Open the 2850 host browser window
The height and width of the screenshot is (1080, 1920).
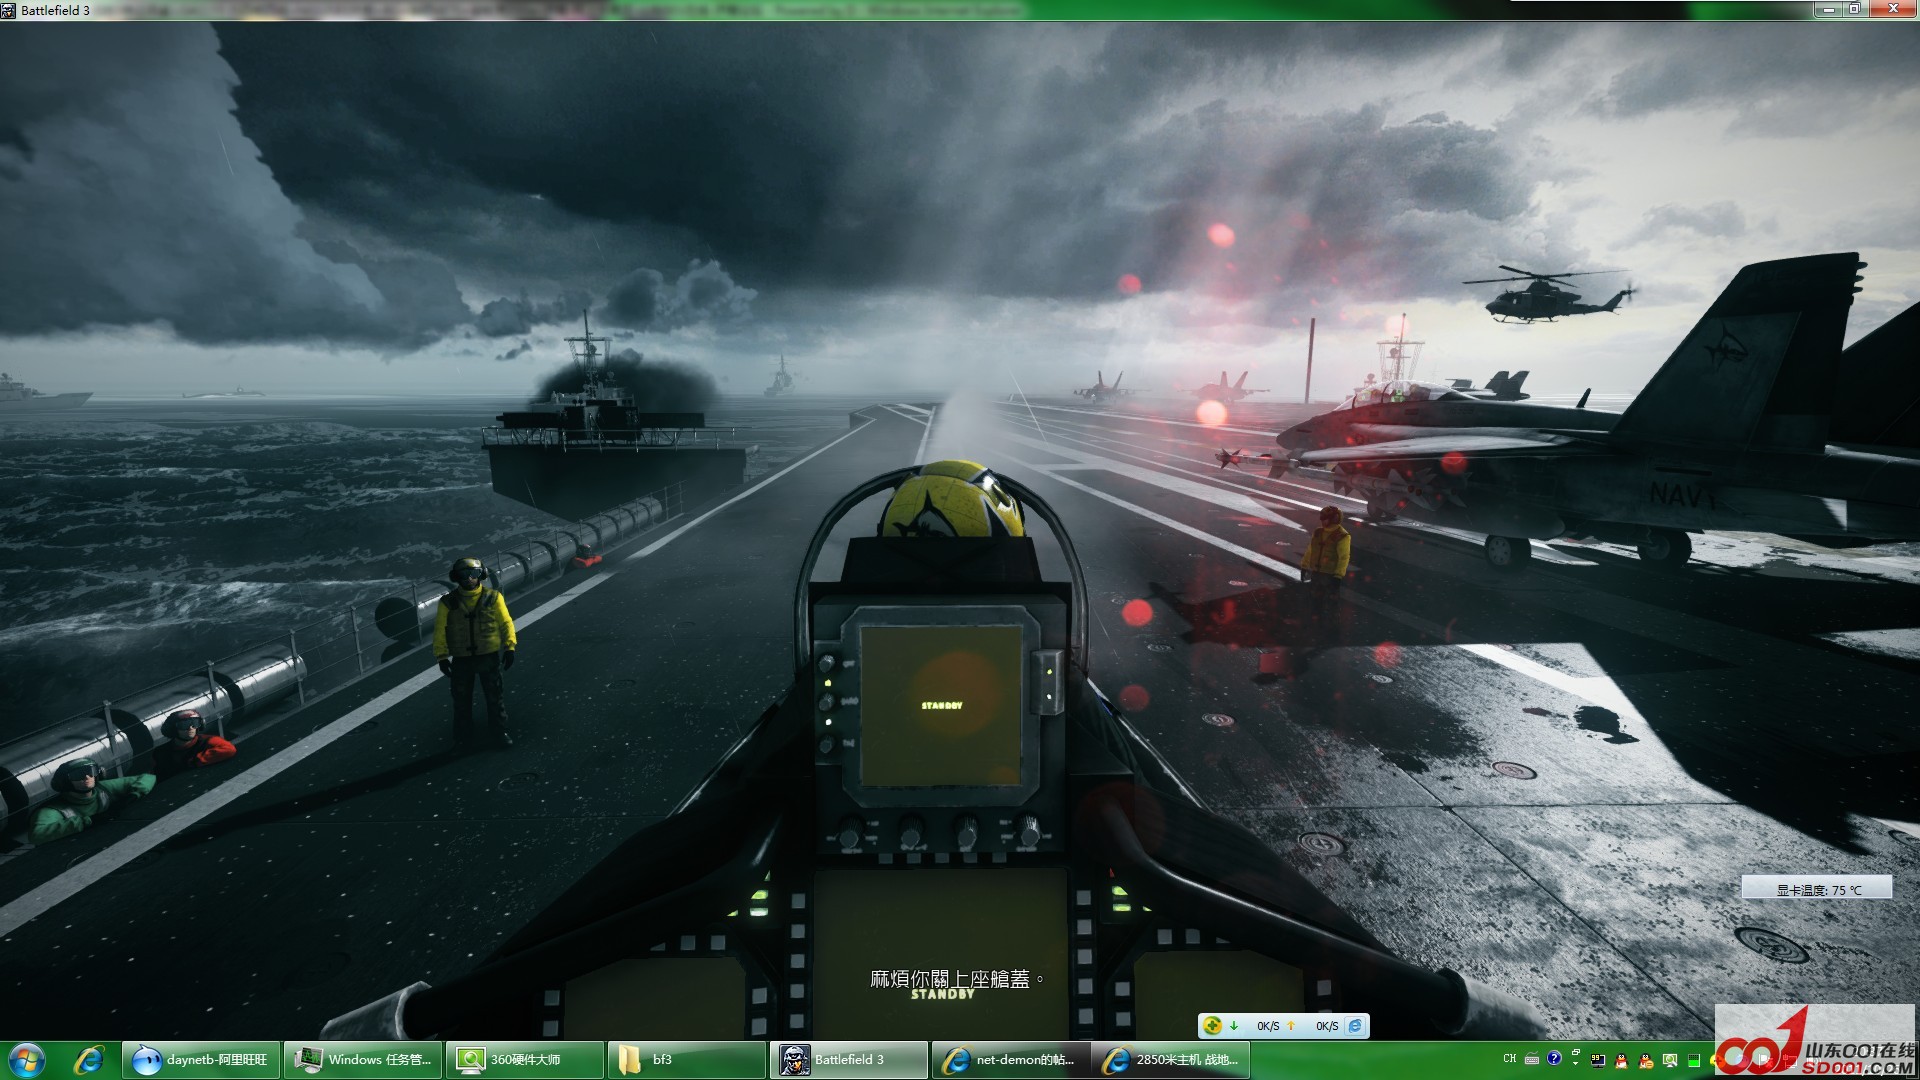point(1172,1059)
